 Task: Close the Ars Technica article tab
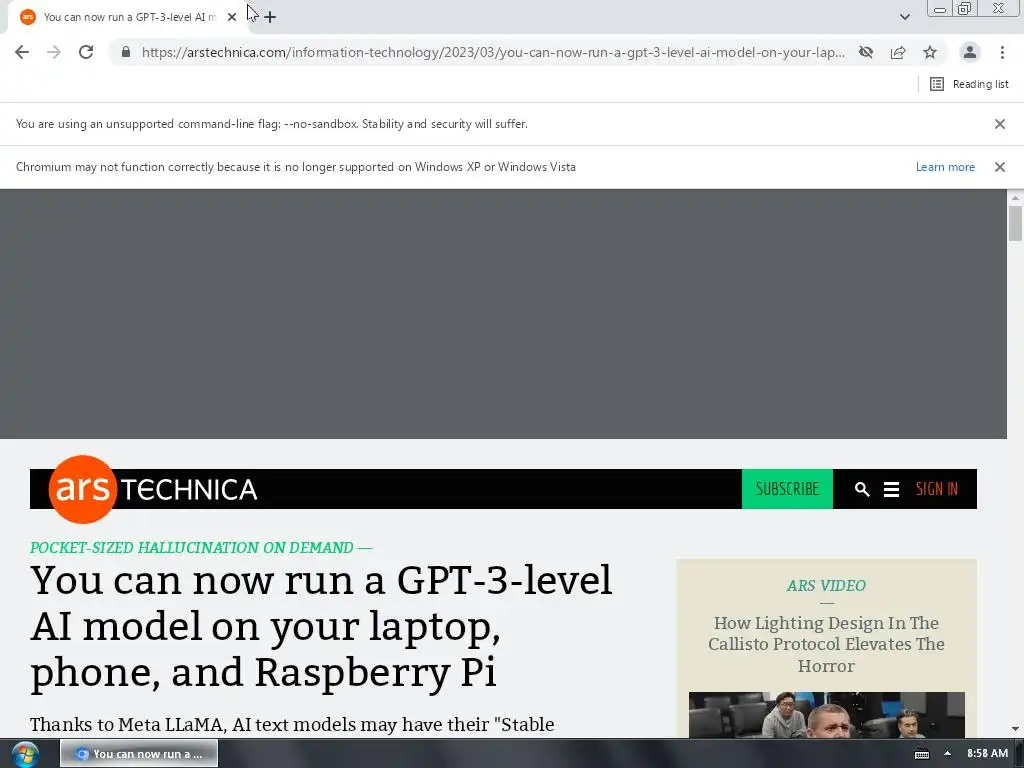point(232,17)
